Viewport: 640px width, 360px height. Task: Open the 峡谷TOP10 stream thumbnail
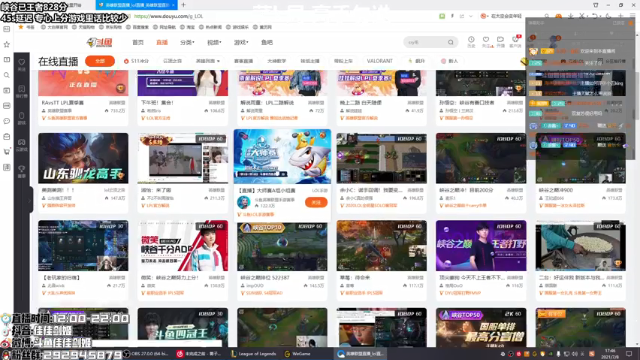pyautogui.click(x=282, y=246)
